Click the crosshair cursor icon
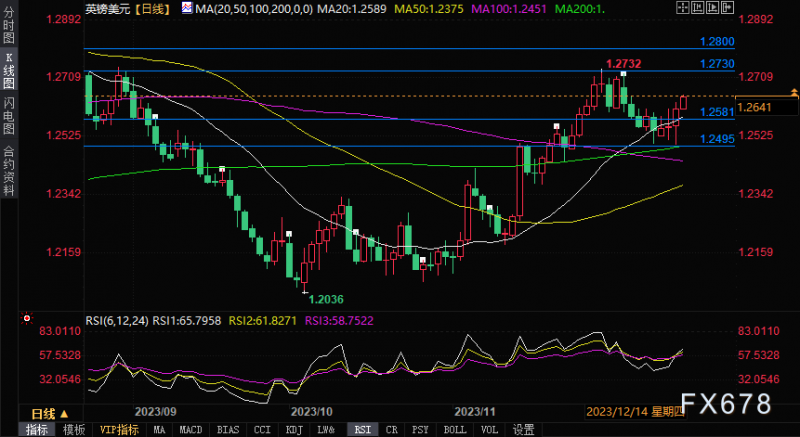 click(683, 8)
